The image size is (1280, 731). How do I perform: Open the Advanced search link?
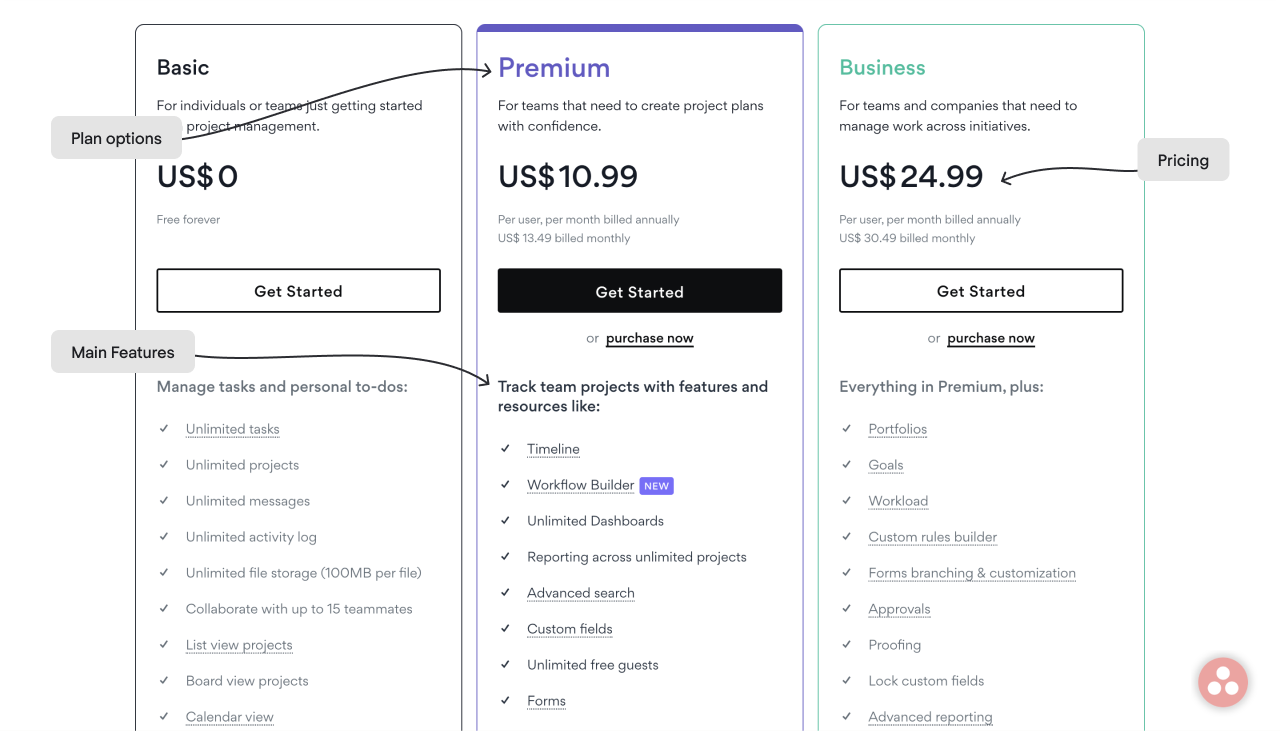pyautogui.click(x=581, y=593)
